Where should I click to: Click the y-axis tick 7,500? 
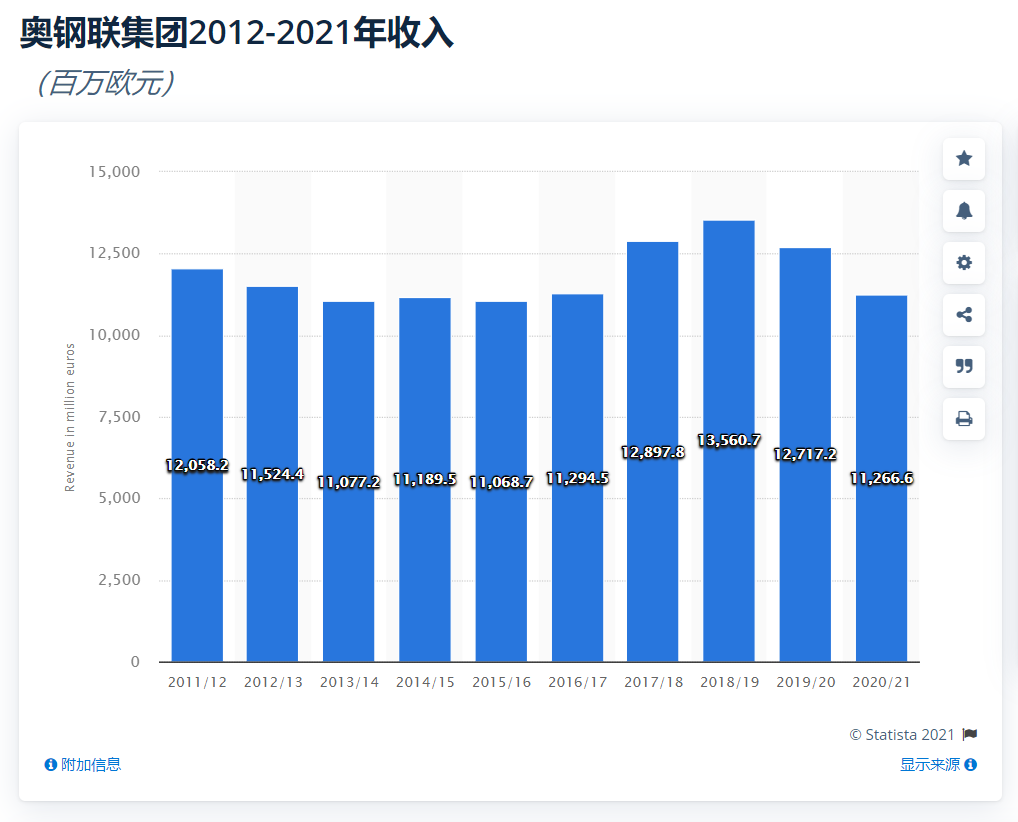(119, 417)
